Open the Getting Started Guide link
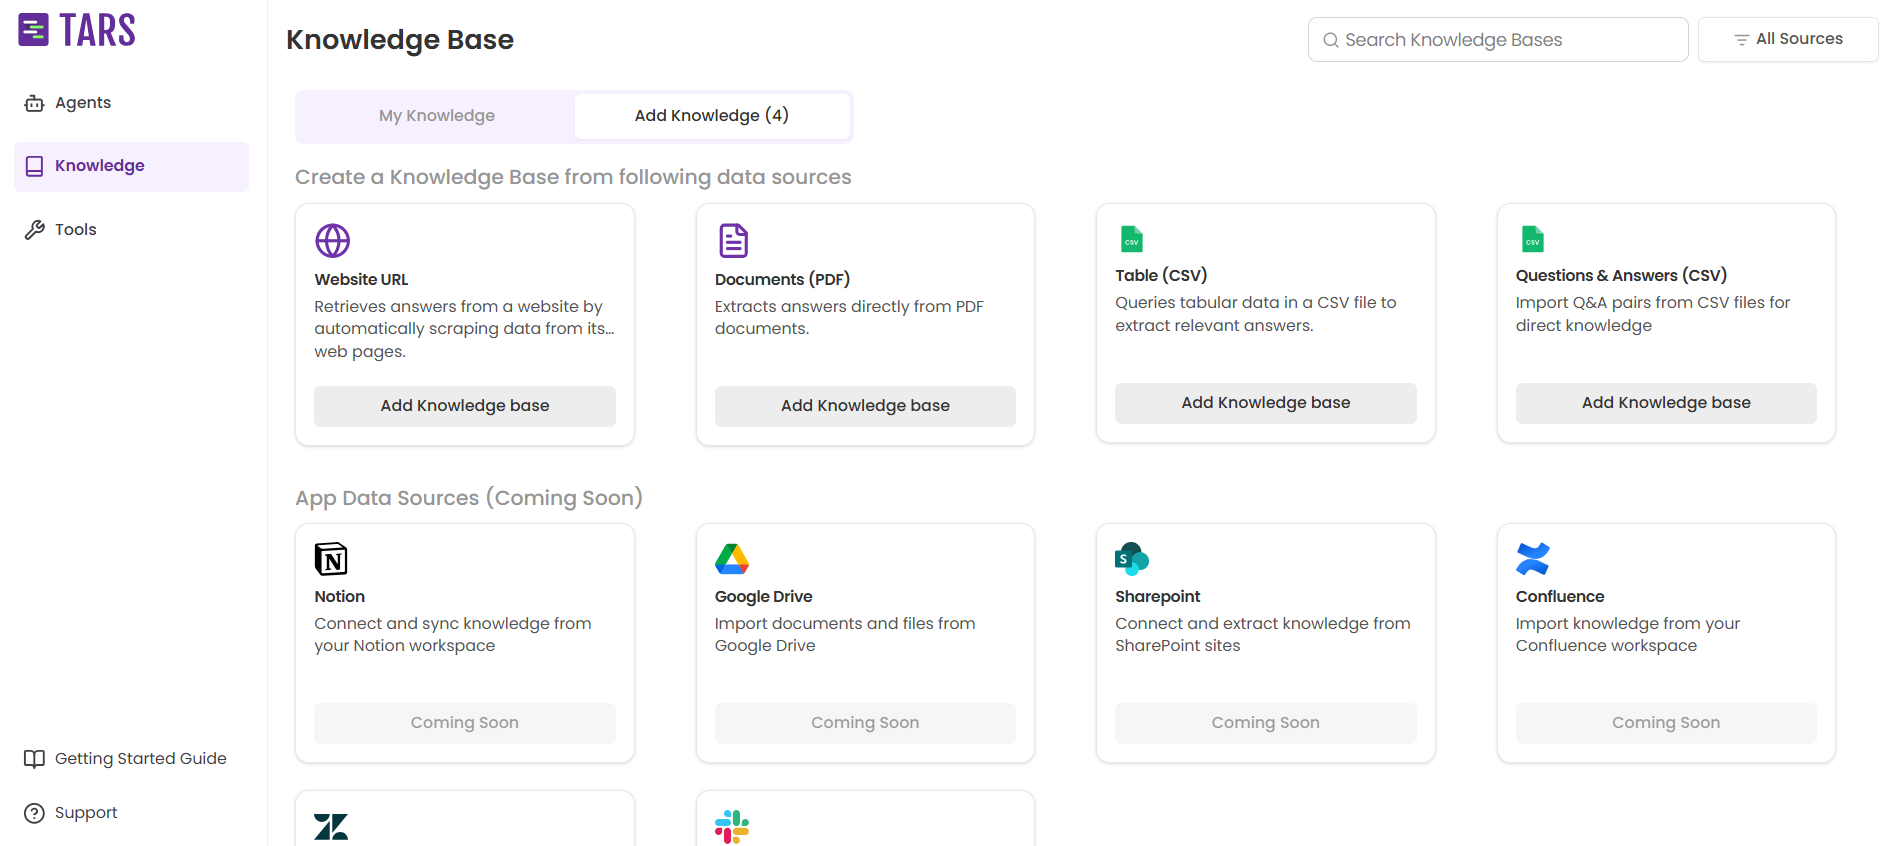This screenshot has height=846, width=1896. coord(140,759)
